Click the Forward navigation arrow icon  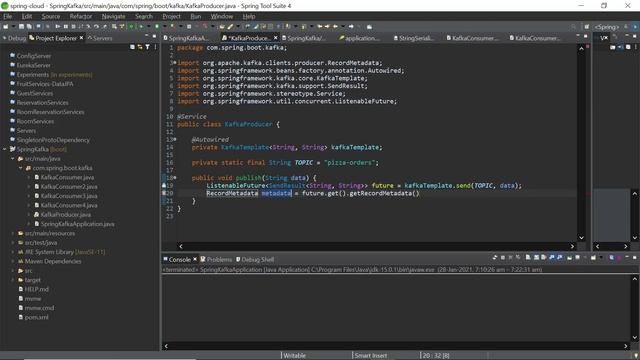(351, 27)
